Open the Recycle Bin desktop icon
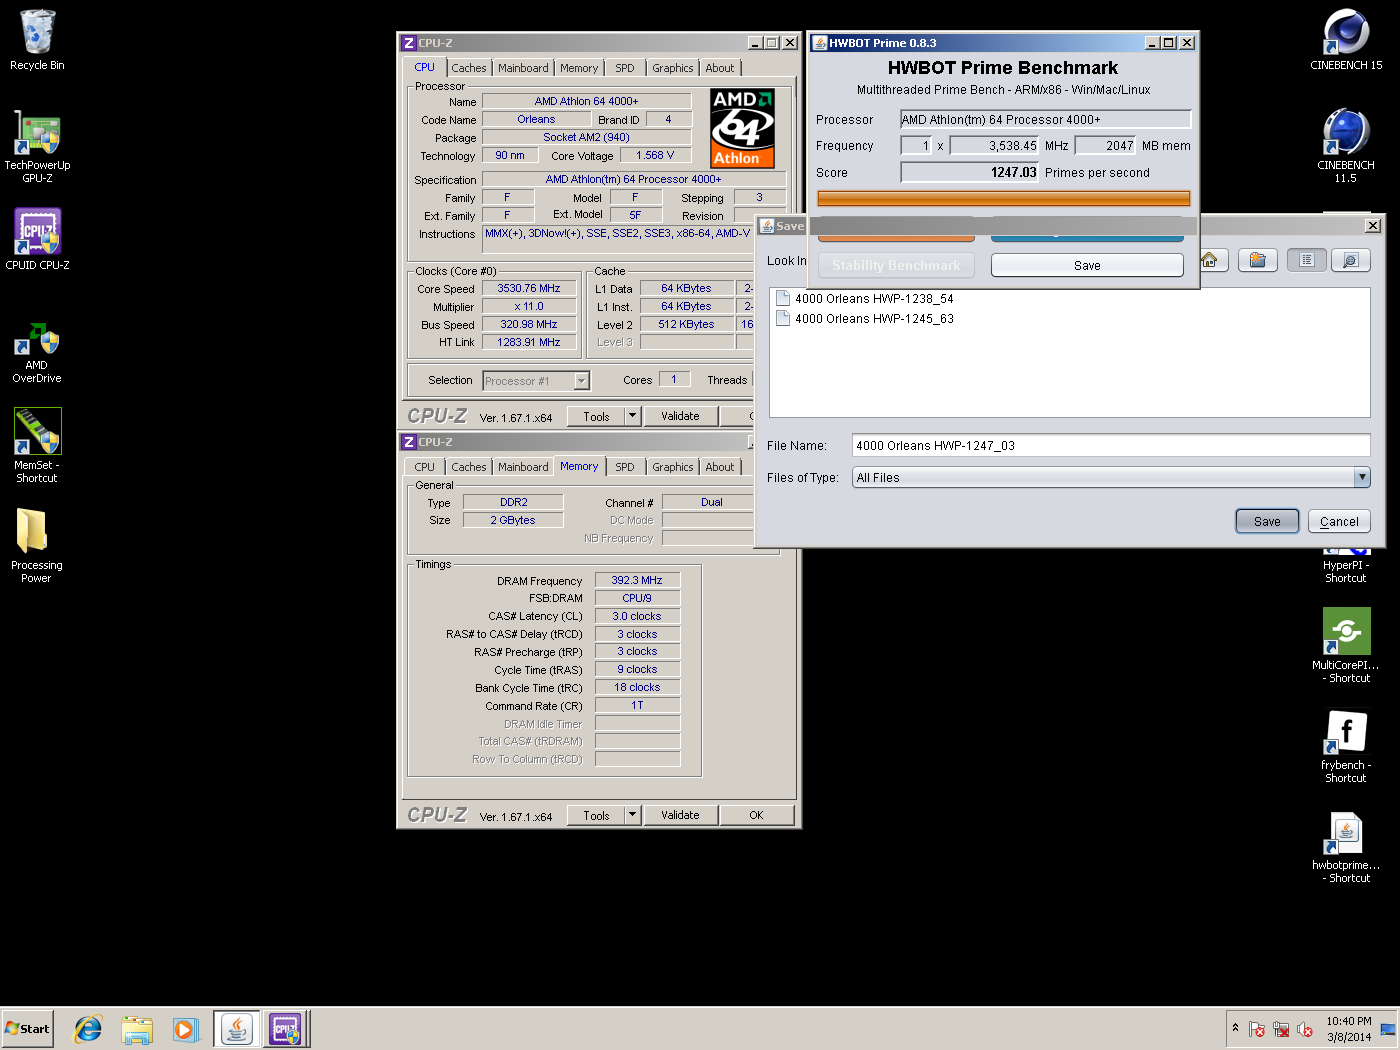Screen dimensions: 1400x1050 [x=37, y=40]
